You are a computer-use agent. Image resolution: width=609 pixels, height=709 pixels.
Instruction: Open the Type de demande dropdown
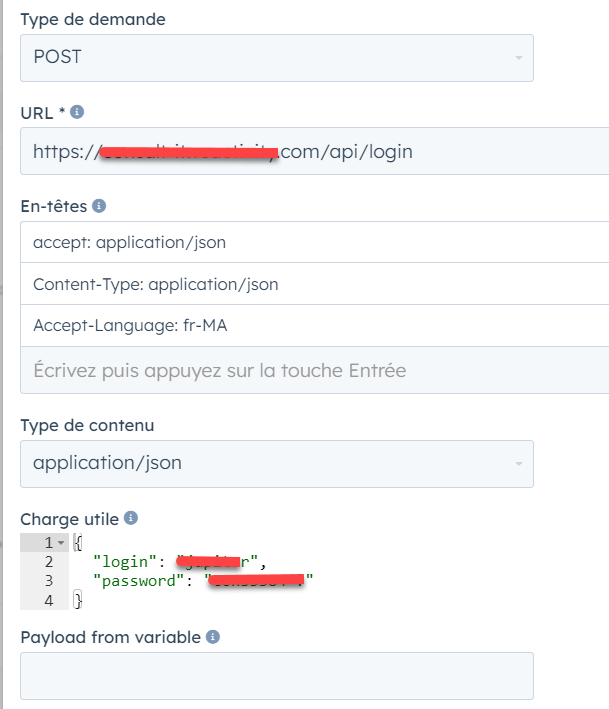point(276,58)
